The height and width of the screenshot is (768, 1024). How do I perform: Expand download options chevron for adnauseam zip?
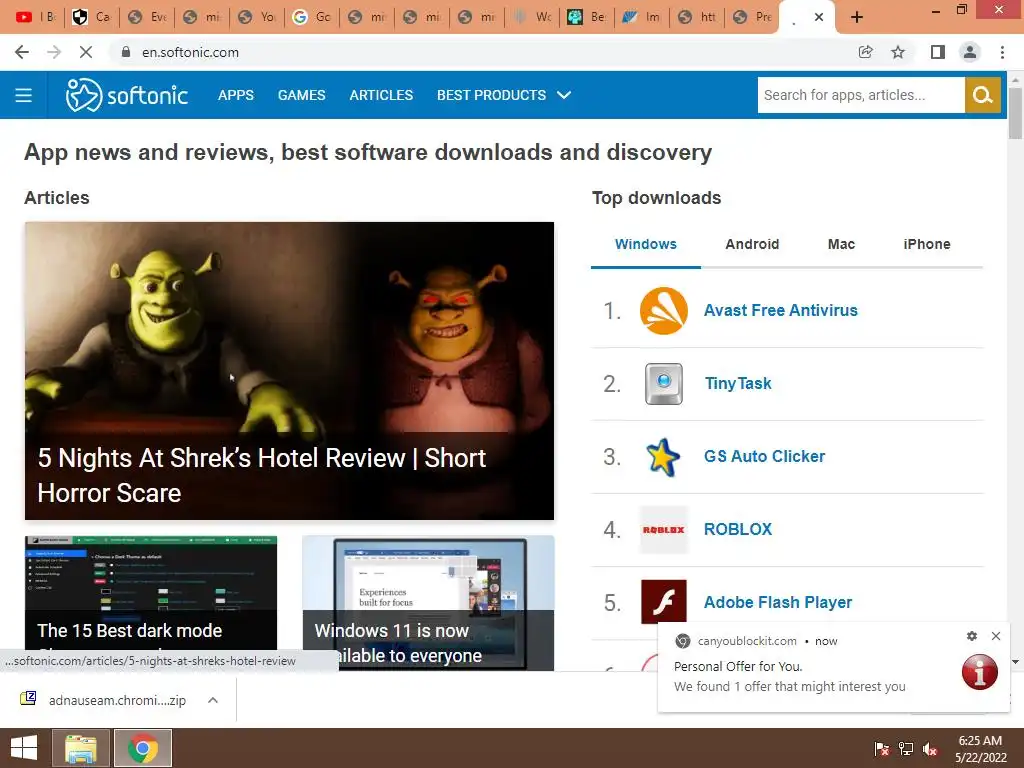(x=213, y=700)
